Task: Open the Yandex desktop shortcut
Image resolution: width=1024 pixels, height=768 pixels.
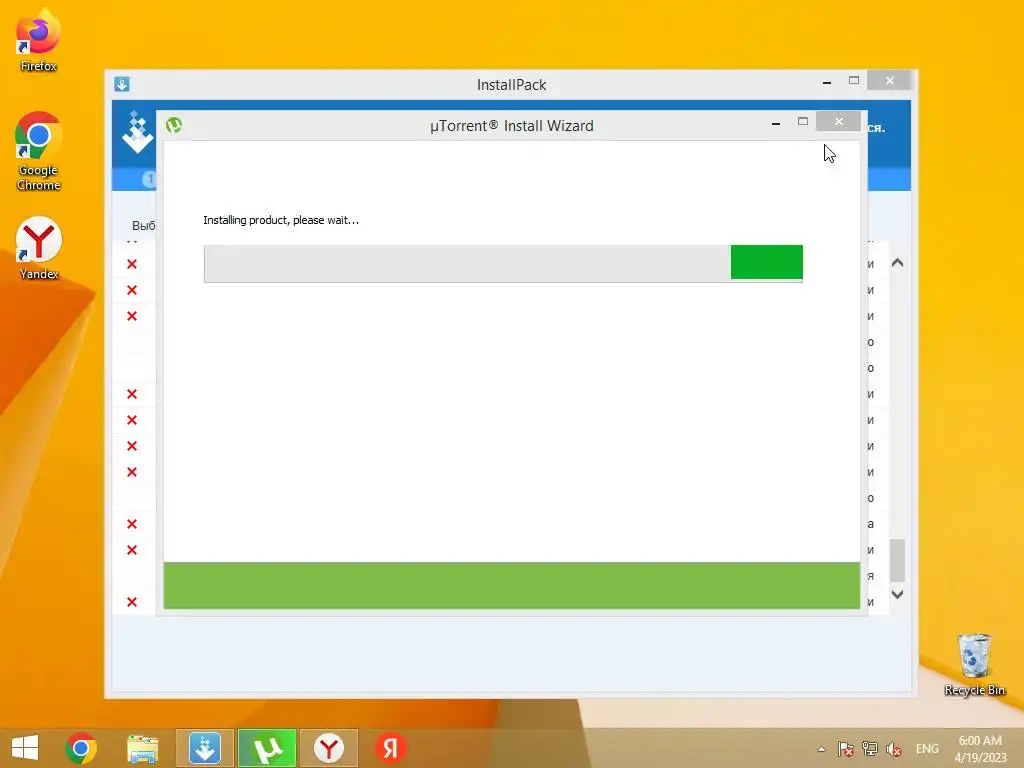Action: (x=39, y=248)
